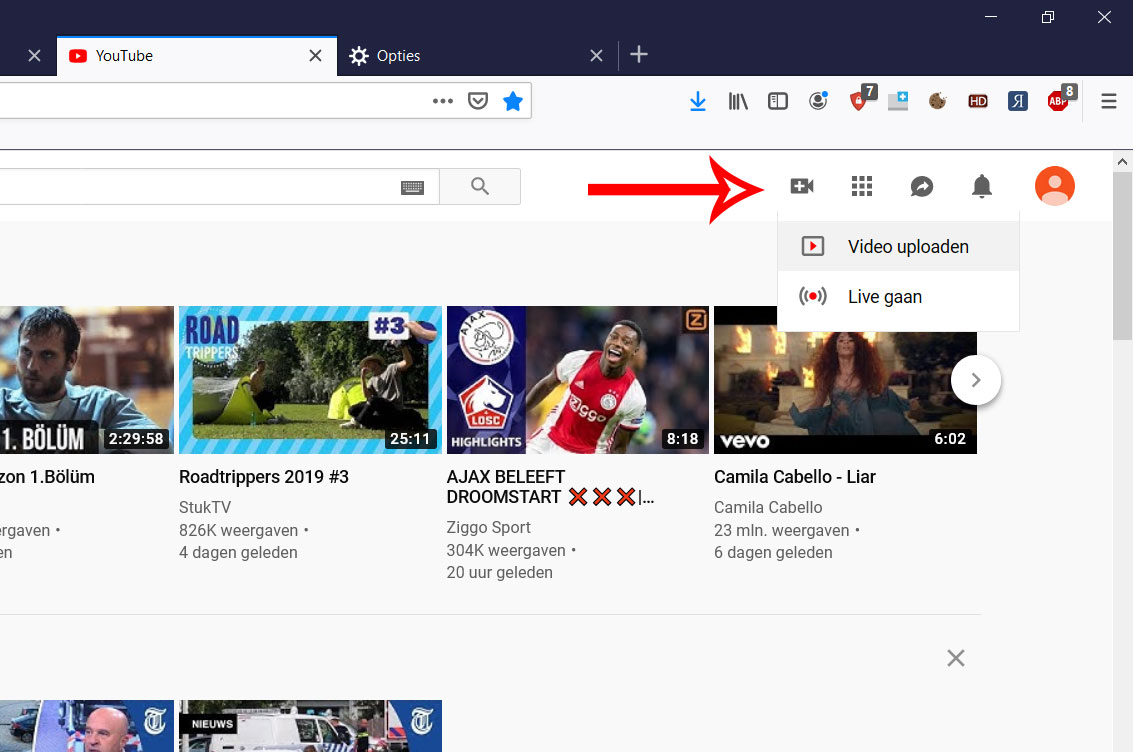1133x752 pixels.
Task: Click the page vertical scrollbar thumb
Action: coord(1122,256)
